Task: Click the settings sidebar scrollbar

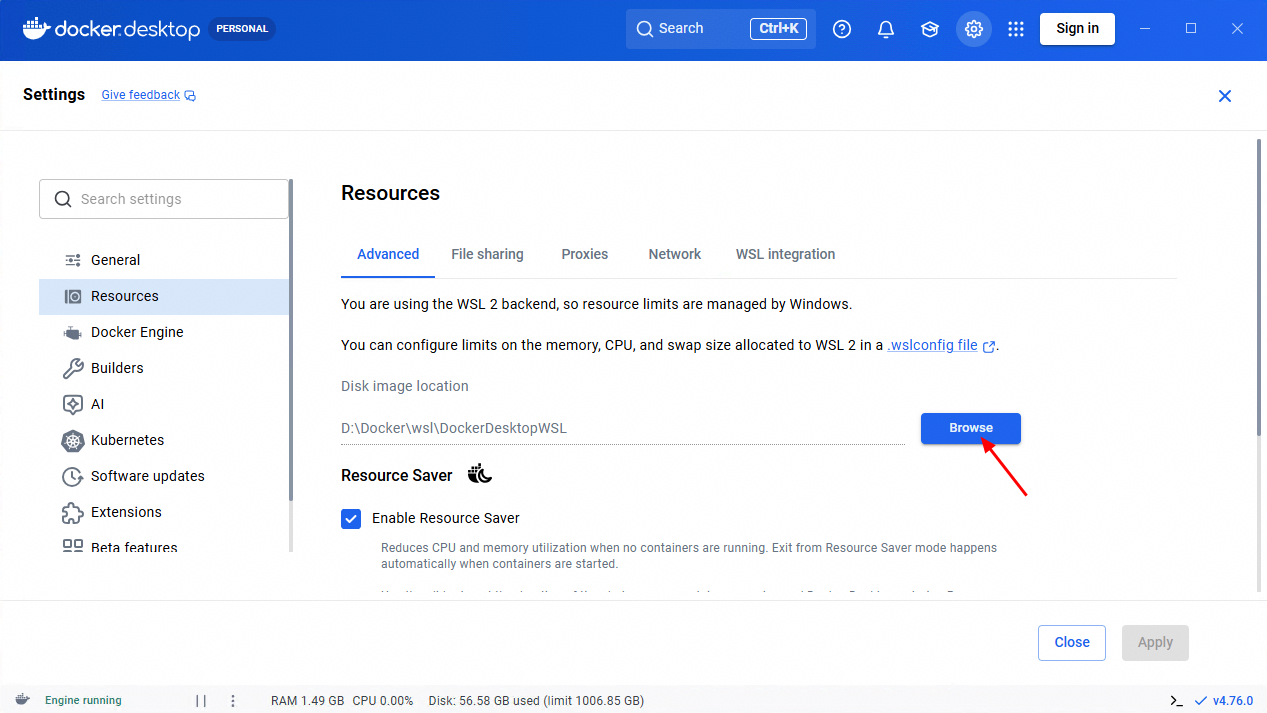Action: click(291, 340)
